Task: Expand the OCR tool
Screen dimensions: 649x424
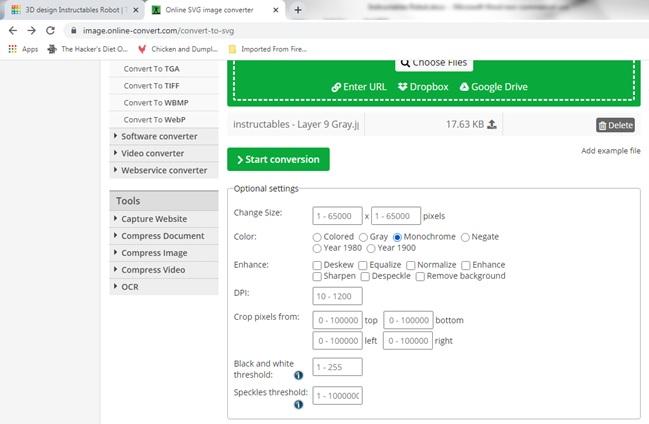Action: [164, 287]
